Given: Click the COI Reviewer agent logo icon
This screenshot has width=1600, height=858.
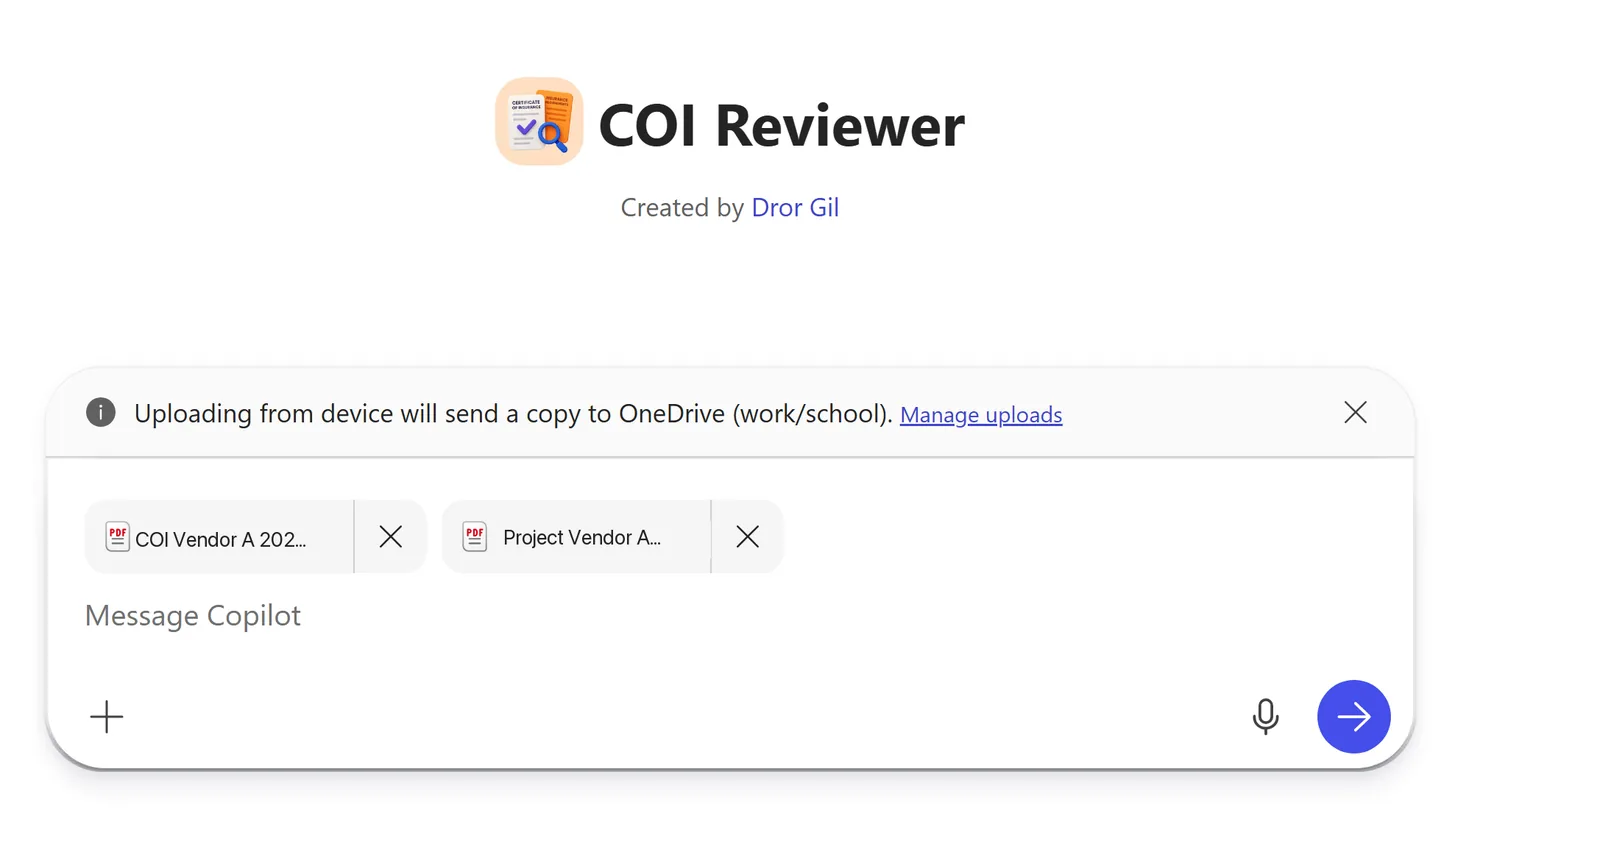Looking at the screenshot, I should [x=539, y=121].
